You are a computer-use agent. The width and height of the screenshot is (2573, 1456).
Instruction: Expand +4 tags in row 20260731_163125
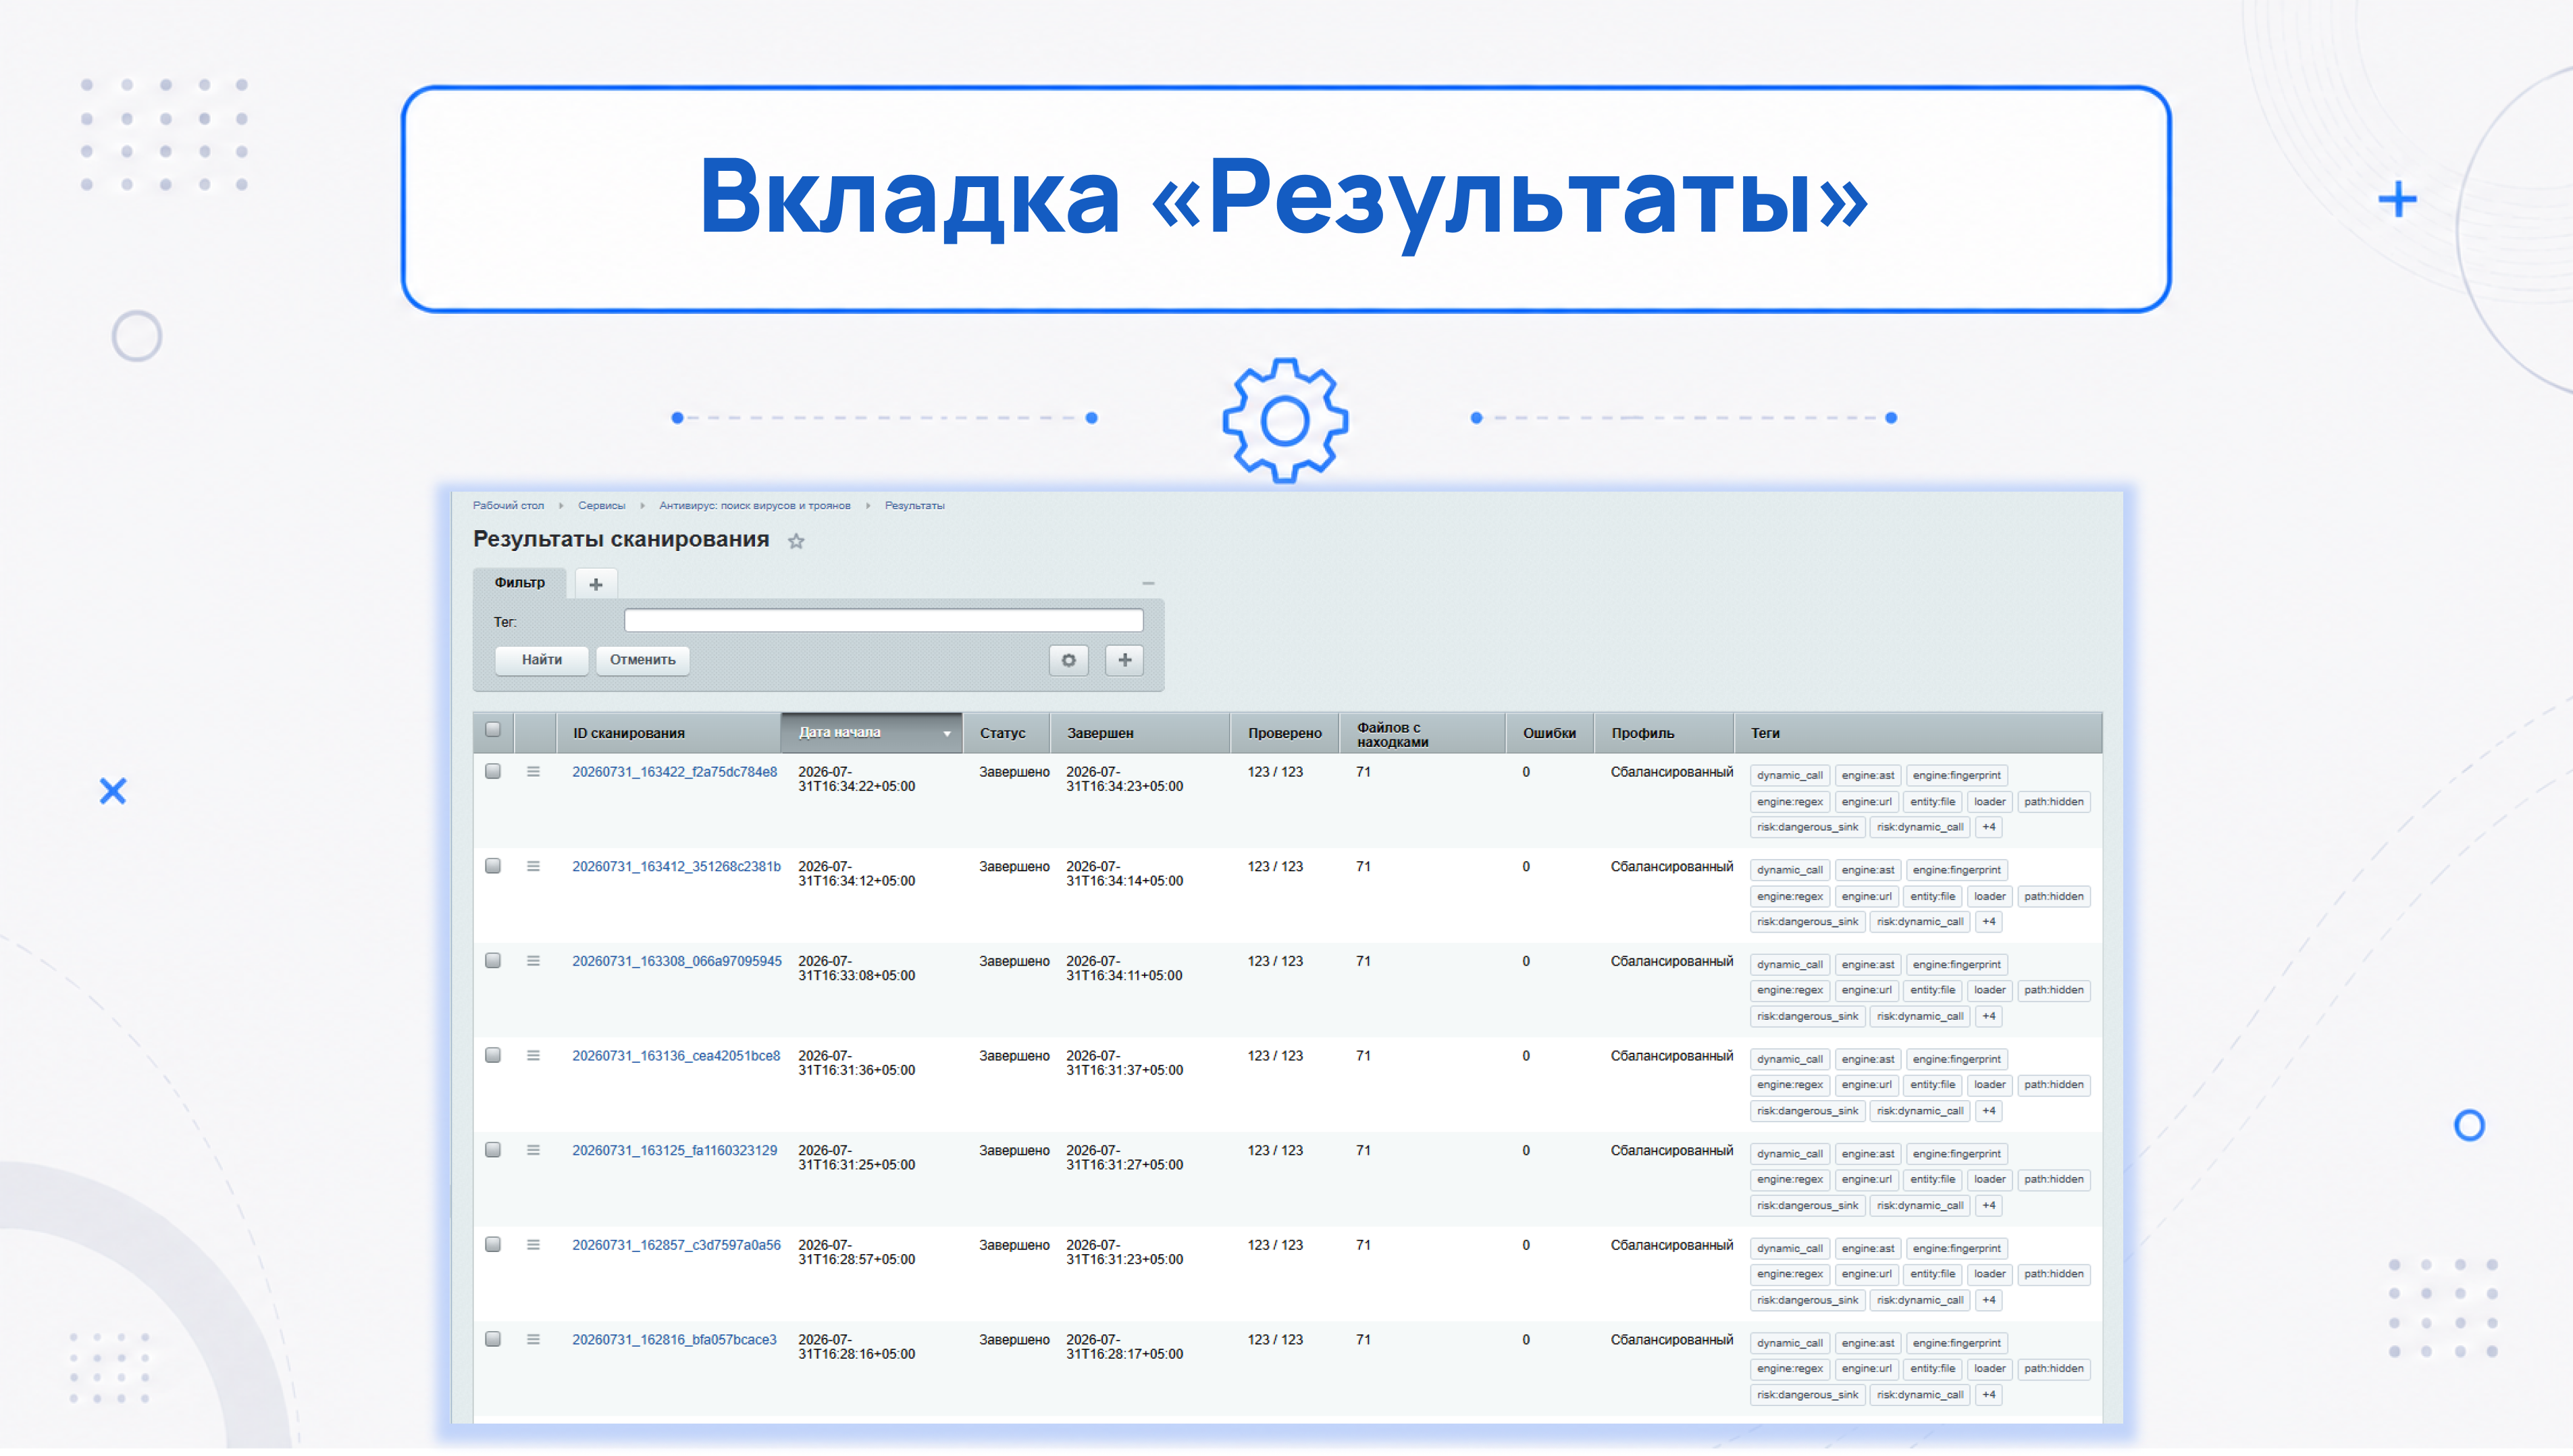click(1988, 1206)
